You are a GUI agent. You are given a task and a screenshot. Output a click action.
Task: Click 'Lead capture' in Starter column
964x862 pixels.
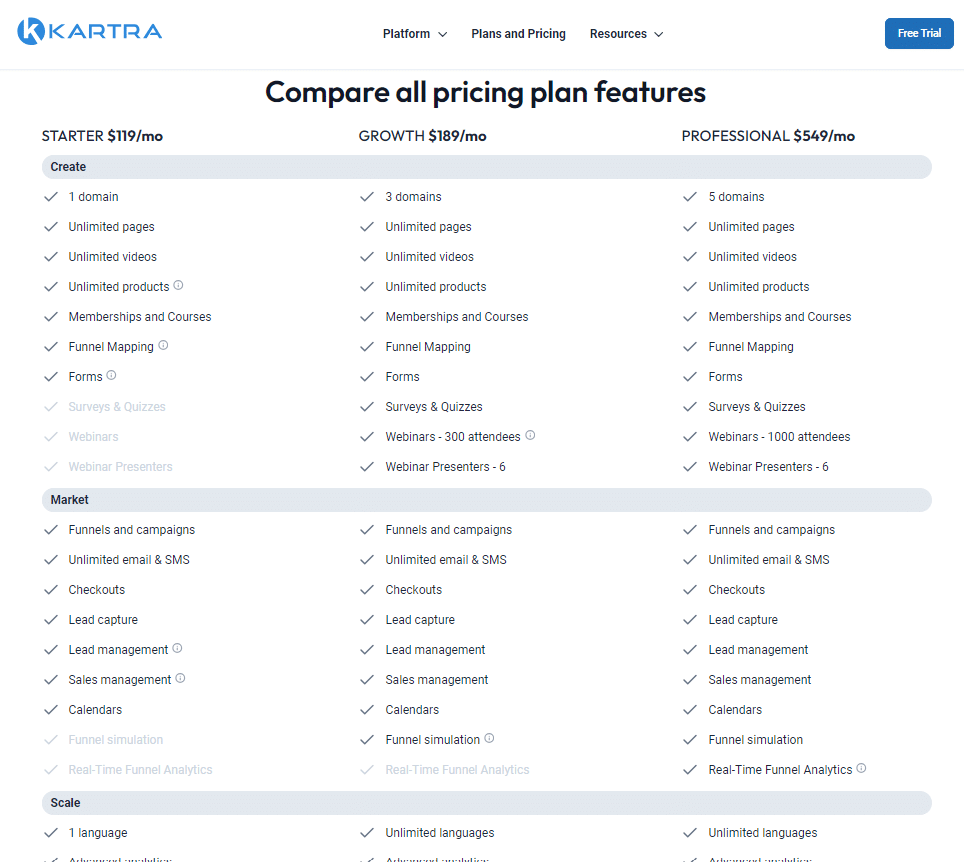pyautogui.click(x=103, y=620)
